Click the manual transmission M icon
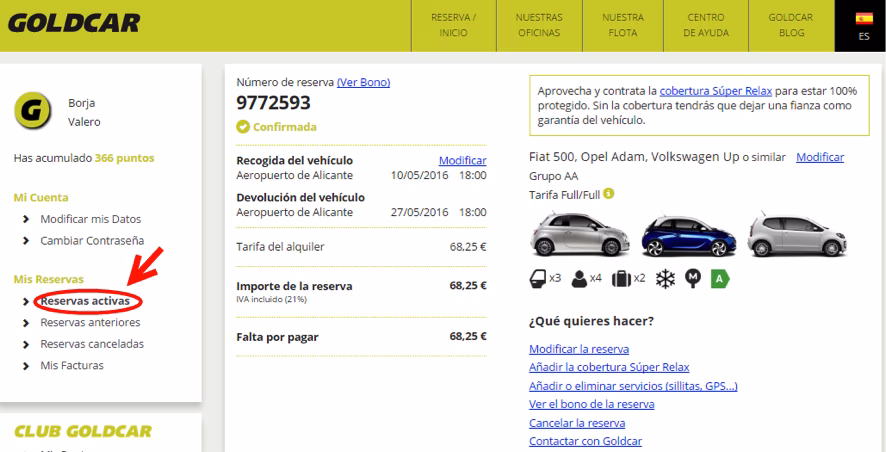This screenshot has width=886, height=452. (x=693, y=279)
